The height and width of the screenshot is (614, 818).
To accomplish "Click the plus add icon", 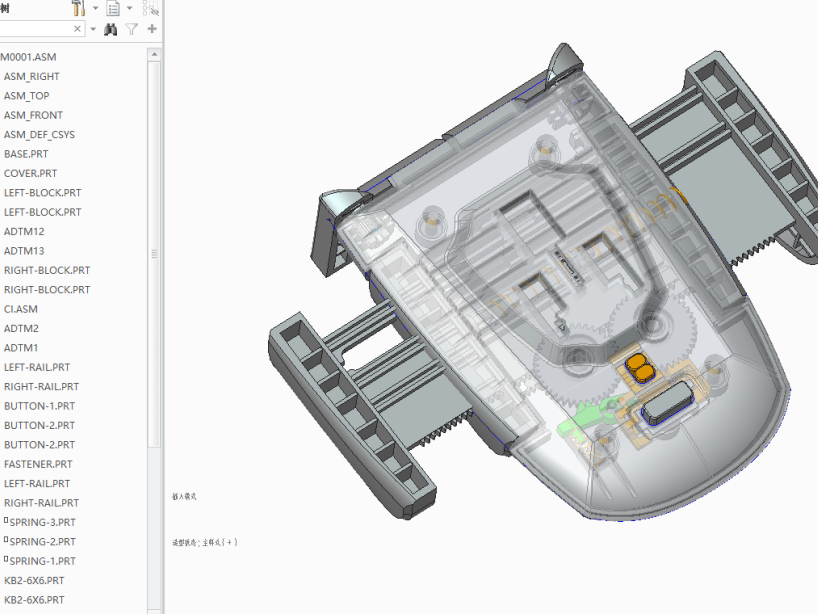I will (x=152, y=30).
